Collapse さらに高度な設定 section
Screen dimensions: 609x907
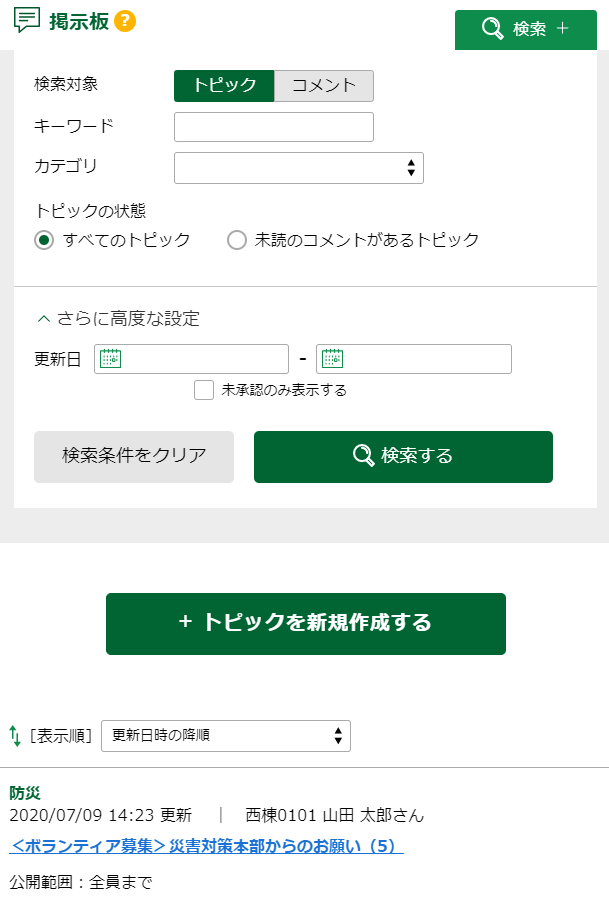(x=118, y=319)
